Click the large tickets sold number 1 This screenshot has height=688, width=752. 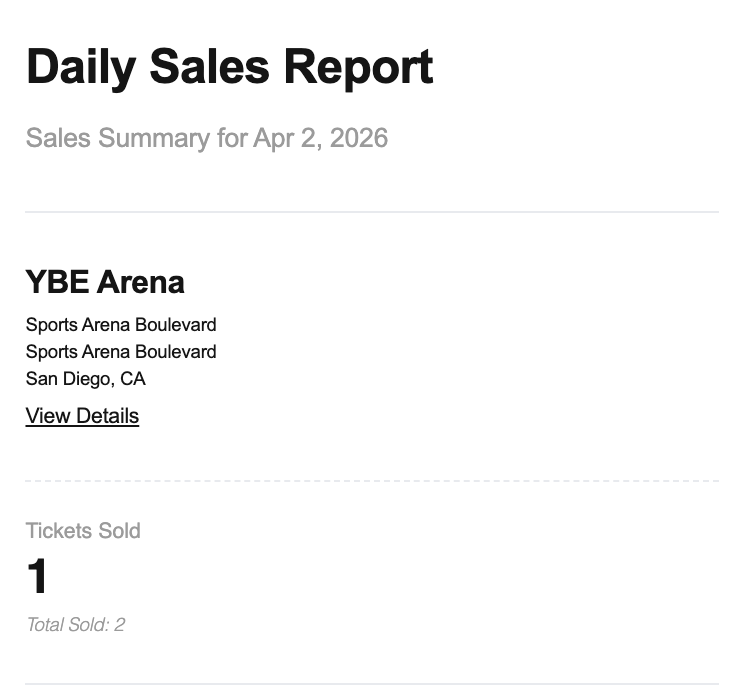click(37, 577)
